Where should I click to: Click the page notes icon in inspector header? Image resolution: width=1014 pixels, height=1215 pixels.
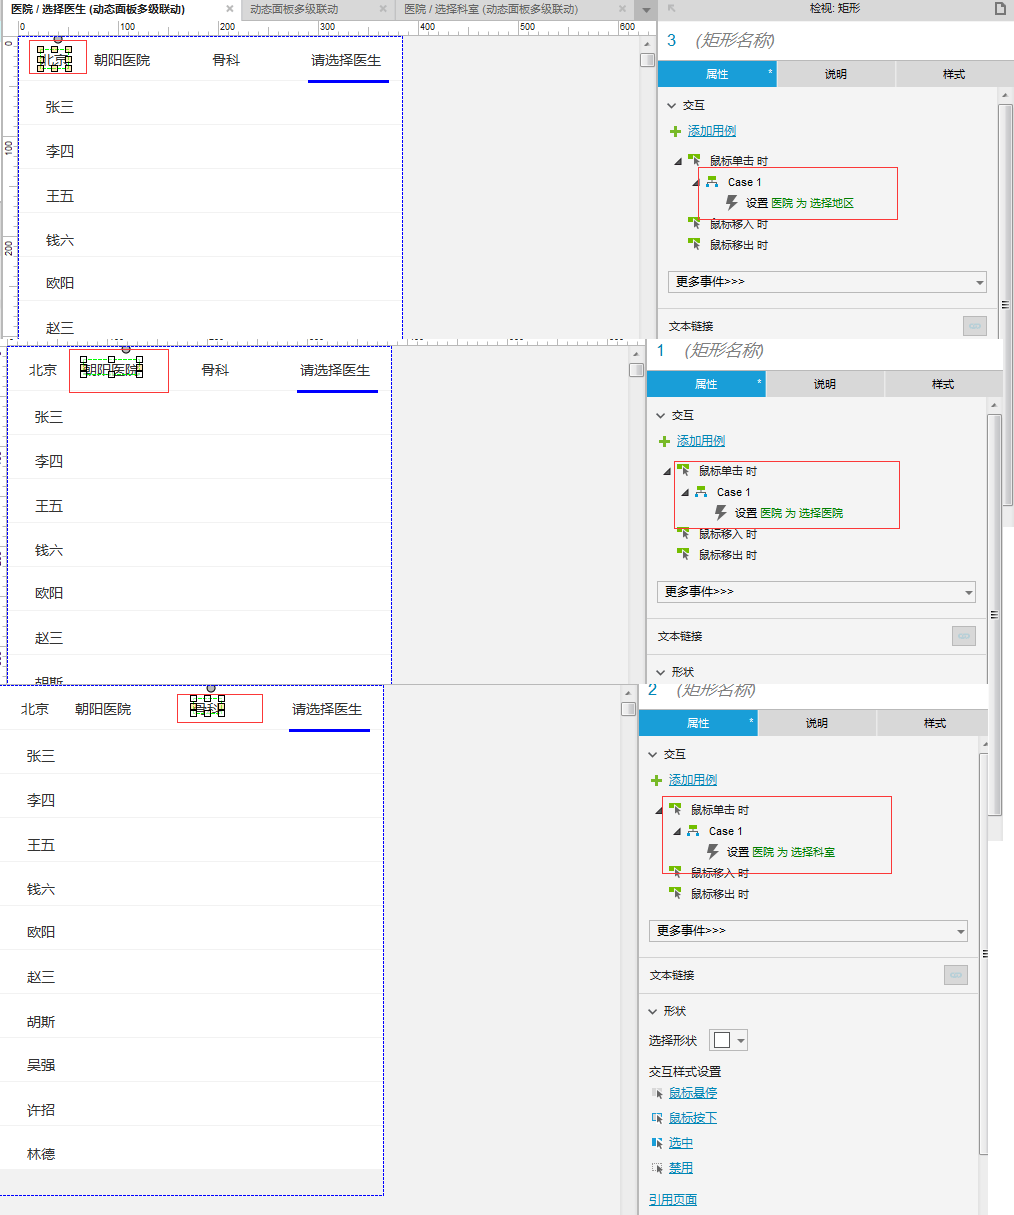(1000, 9)
